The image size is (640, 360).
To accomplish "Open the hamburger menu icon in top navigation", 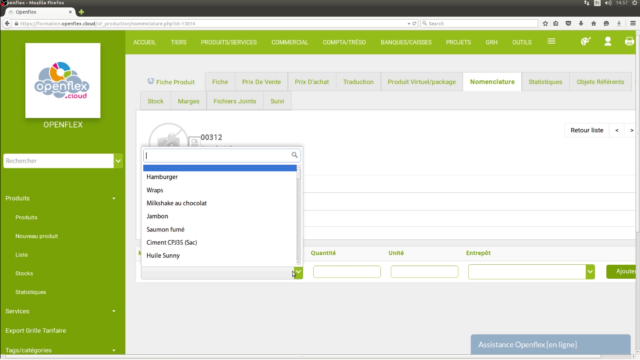I will point(551,41).
